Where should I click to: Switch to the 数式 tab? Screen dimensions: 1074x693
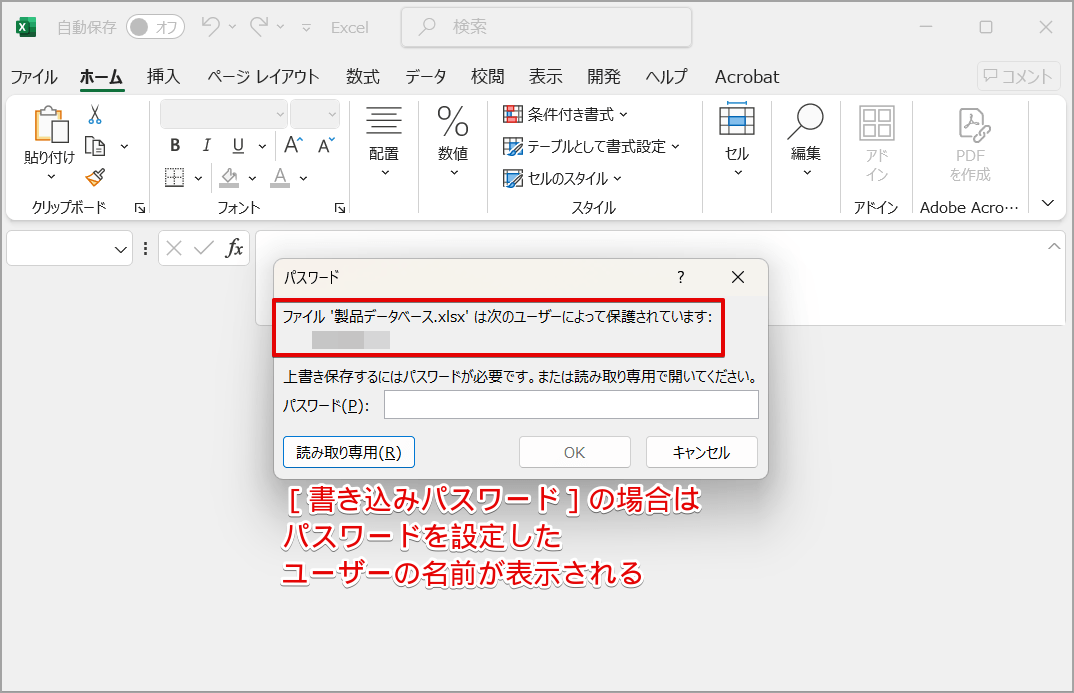tap(362, 77)
